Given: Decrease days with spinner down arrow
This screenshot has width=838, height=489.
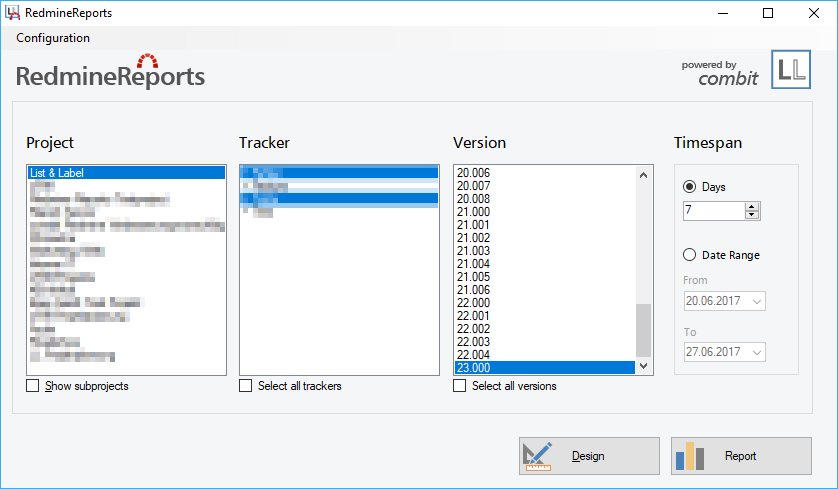Looking at the screenshot, I should tap(752, 215).
